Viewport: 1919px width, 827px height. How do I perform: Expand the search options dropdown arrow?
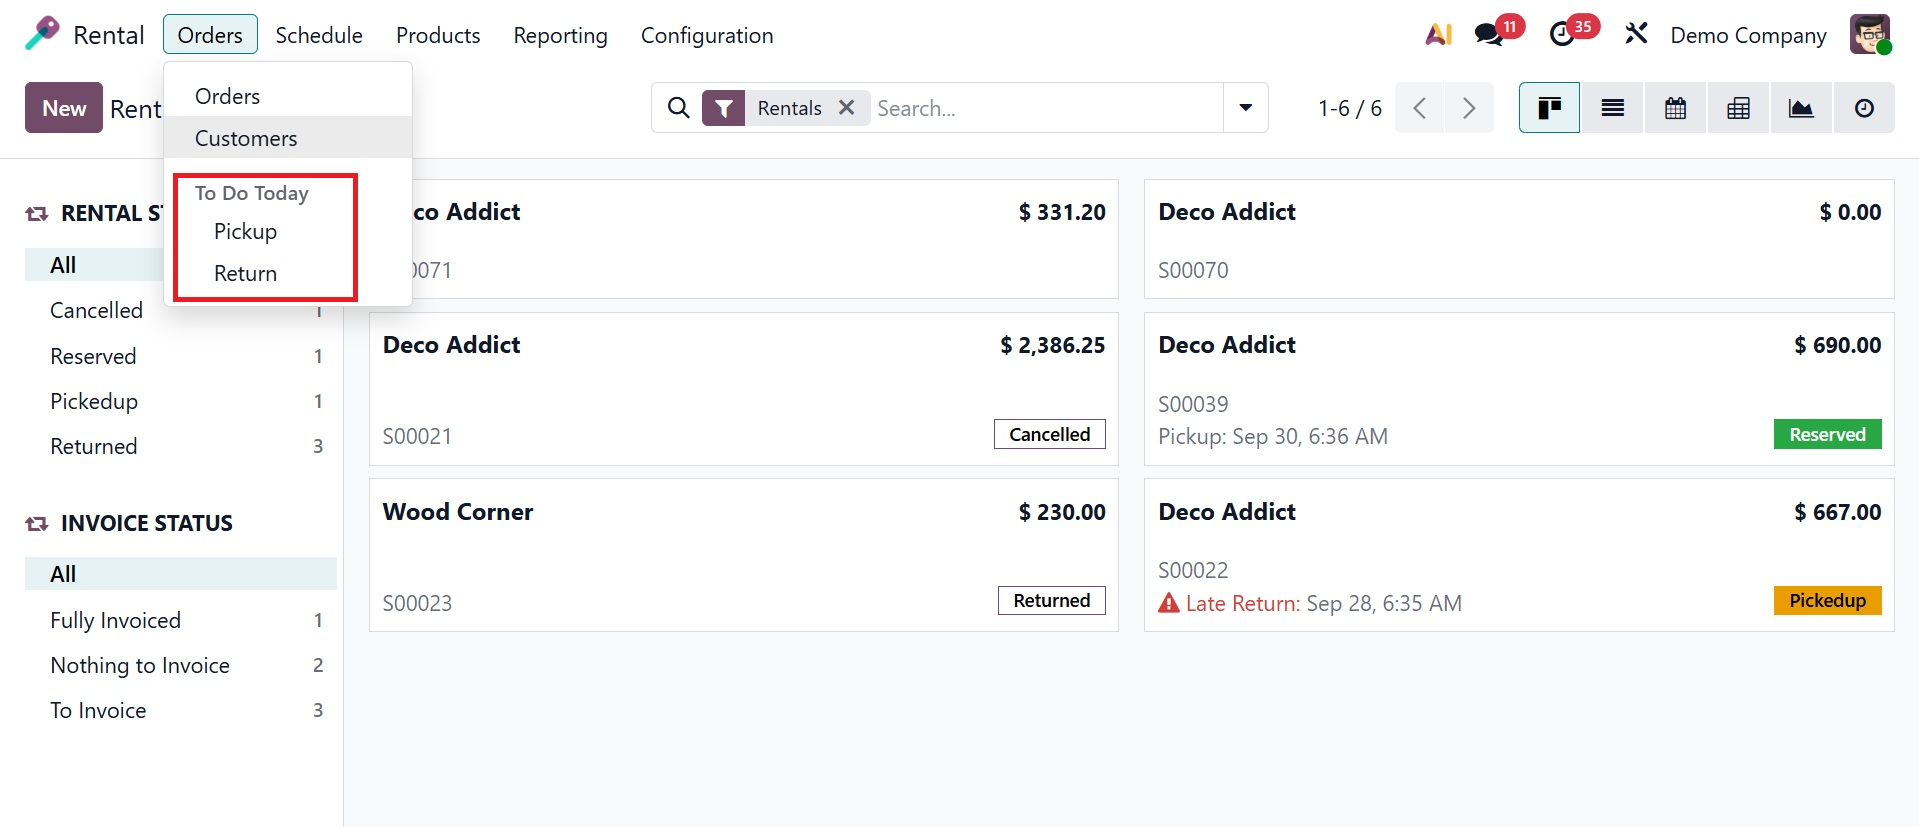point(1245,108)
